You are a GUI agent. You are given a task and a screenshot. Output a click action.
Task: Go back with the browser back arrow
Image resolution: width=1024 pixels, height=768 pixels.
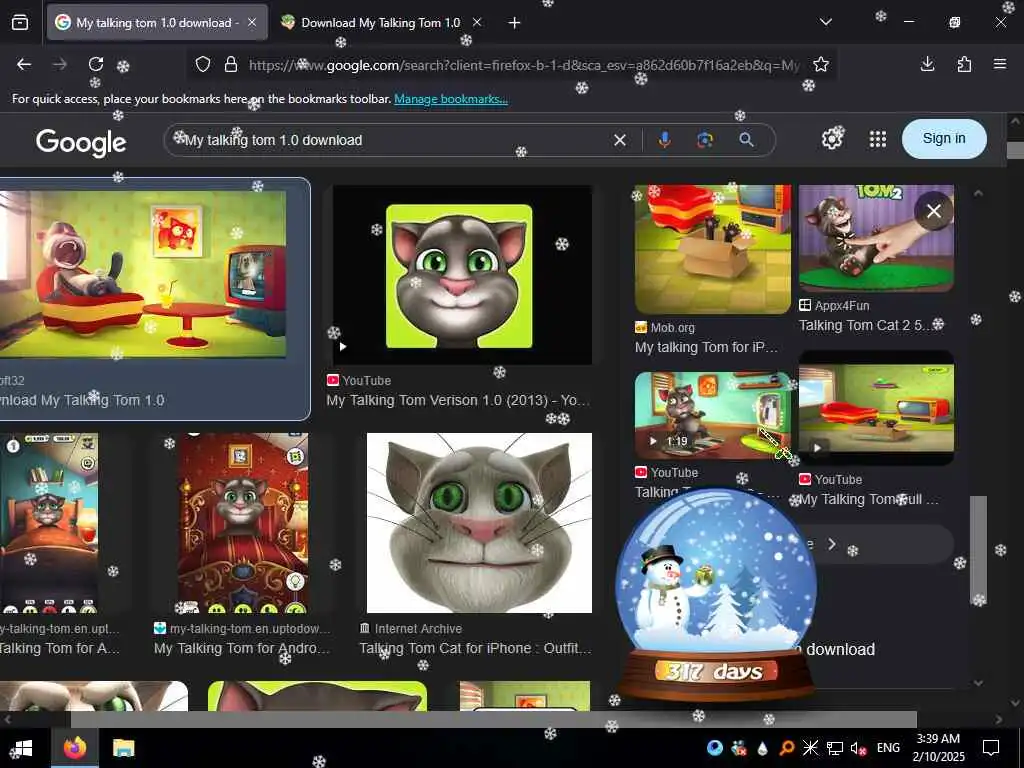24,64
